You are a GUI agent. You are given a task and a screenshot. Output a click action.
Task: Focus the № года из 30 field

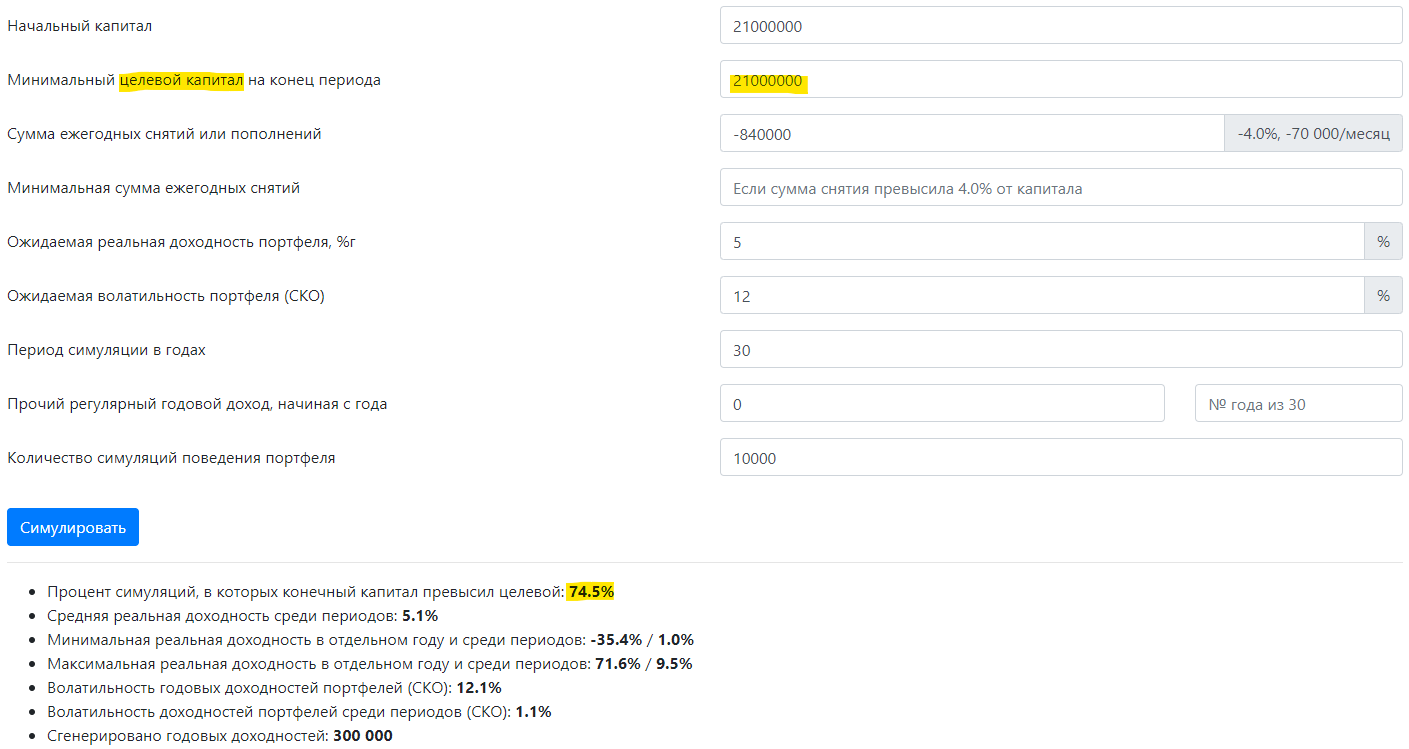1299,404
